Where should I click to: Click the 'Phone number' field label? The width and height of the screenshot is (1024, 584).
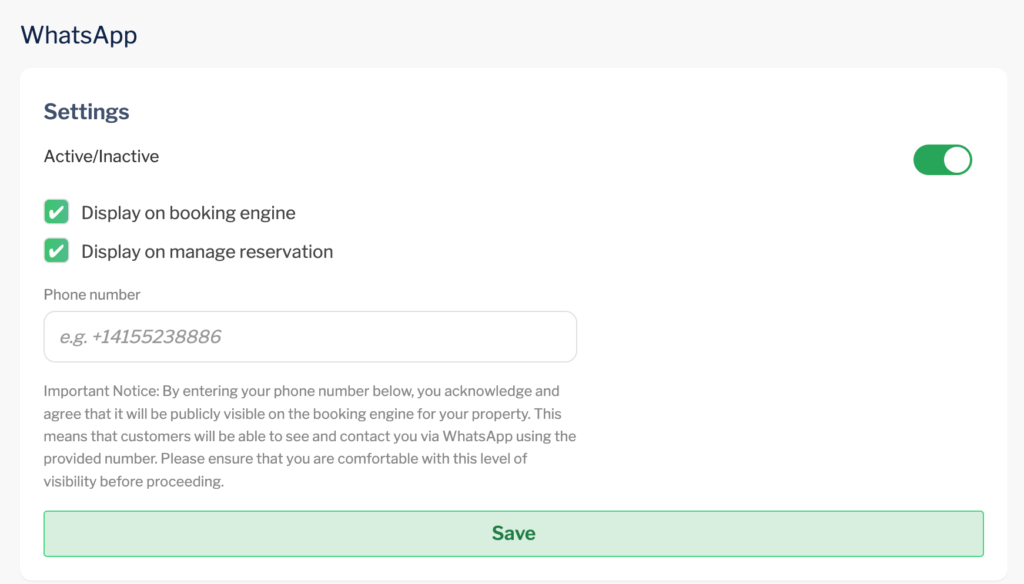pyautogui.click(x=92, y=295)
